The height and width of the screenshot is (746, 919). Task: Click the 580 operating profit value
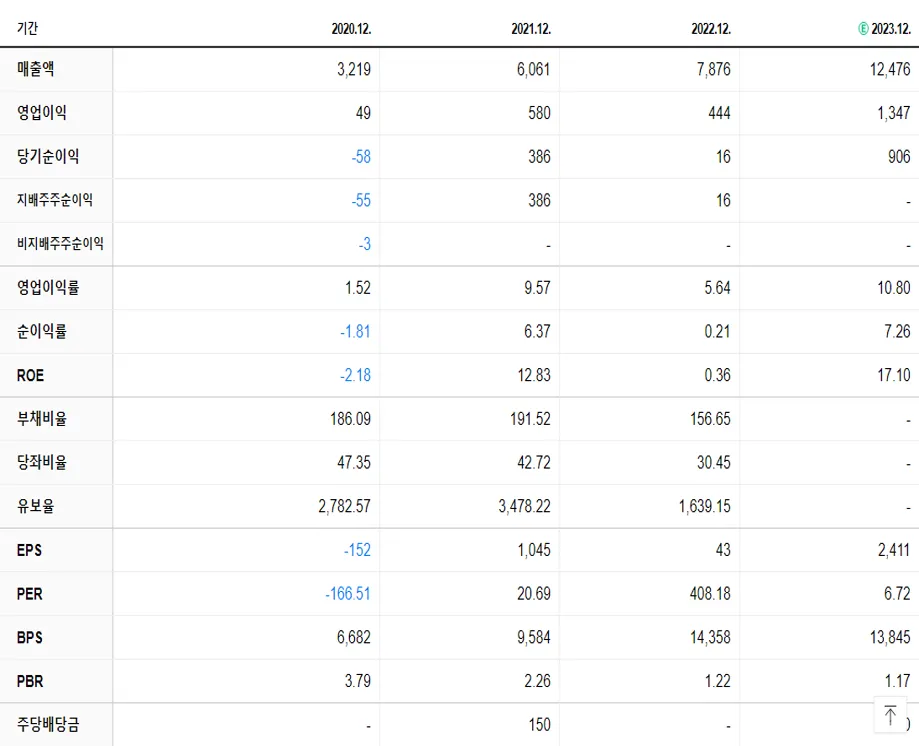(x=539, y=113)
